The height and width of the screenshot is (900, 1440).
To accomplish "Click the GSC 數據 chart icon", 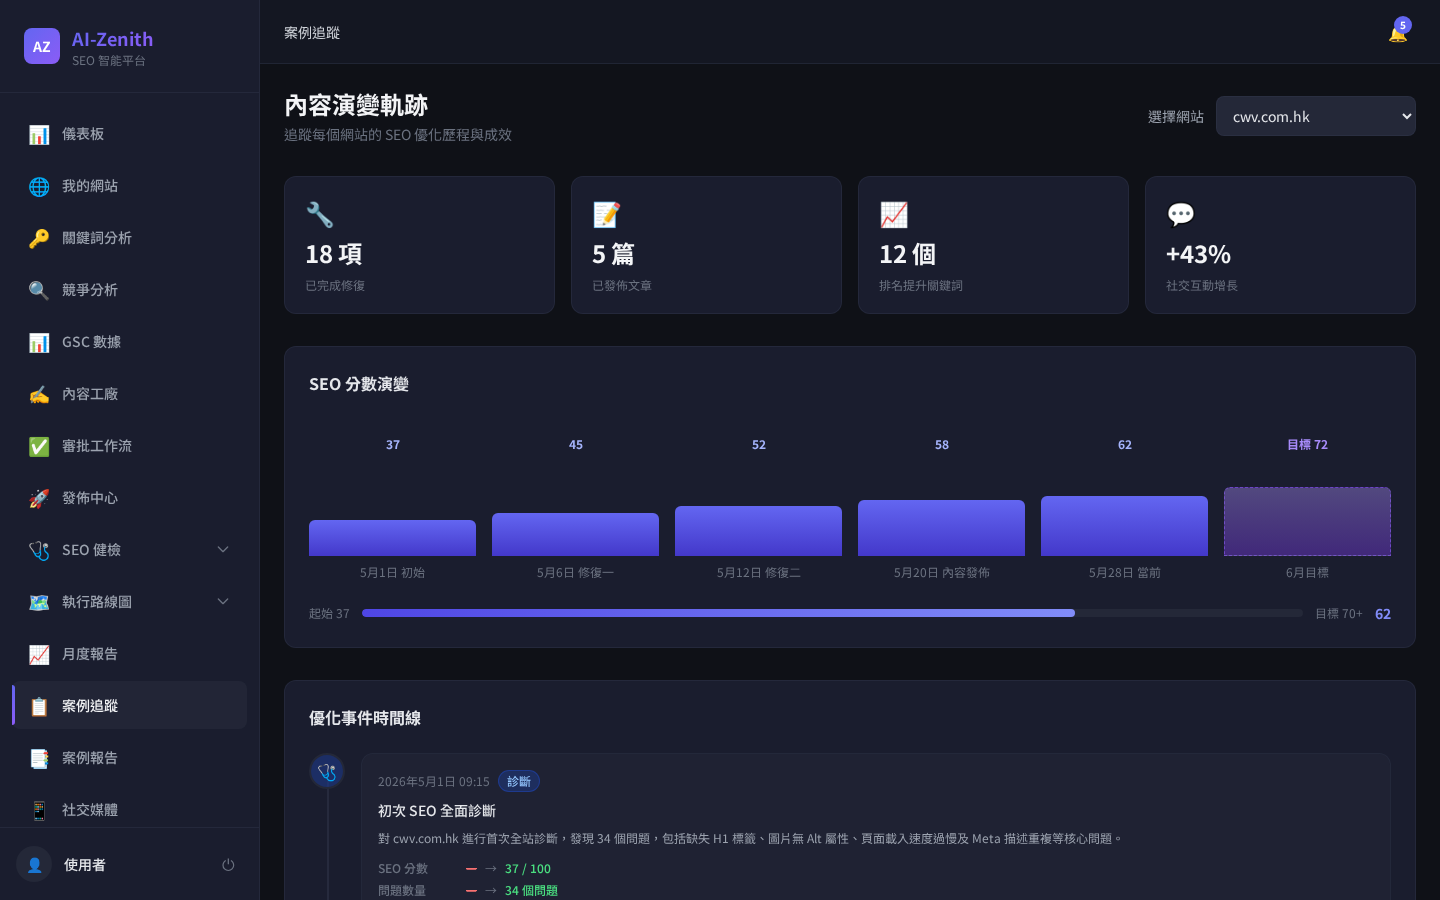I will click(x=39, y=342).
